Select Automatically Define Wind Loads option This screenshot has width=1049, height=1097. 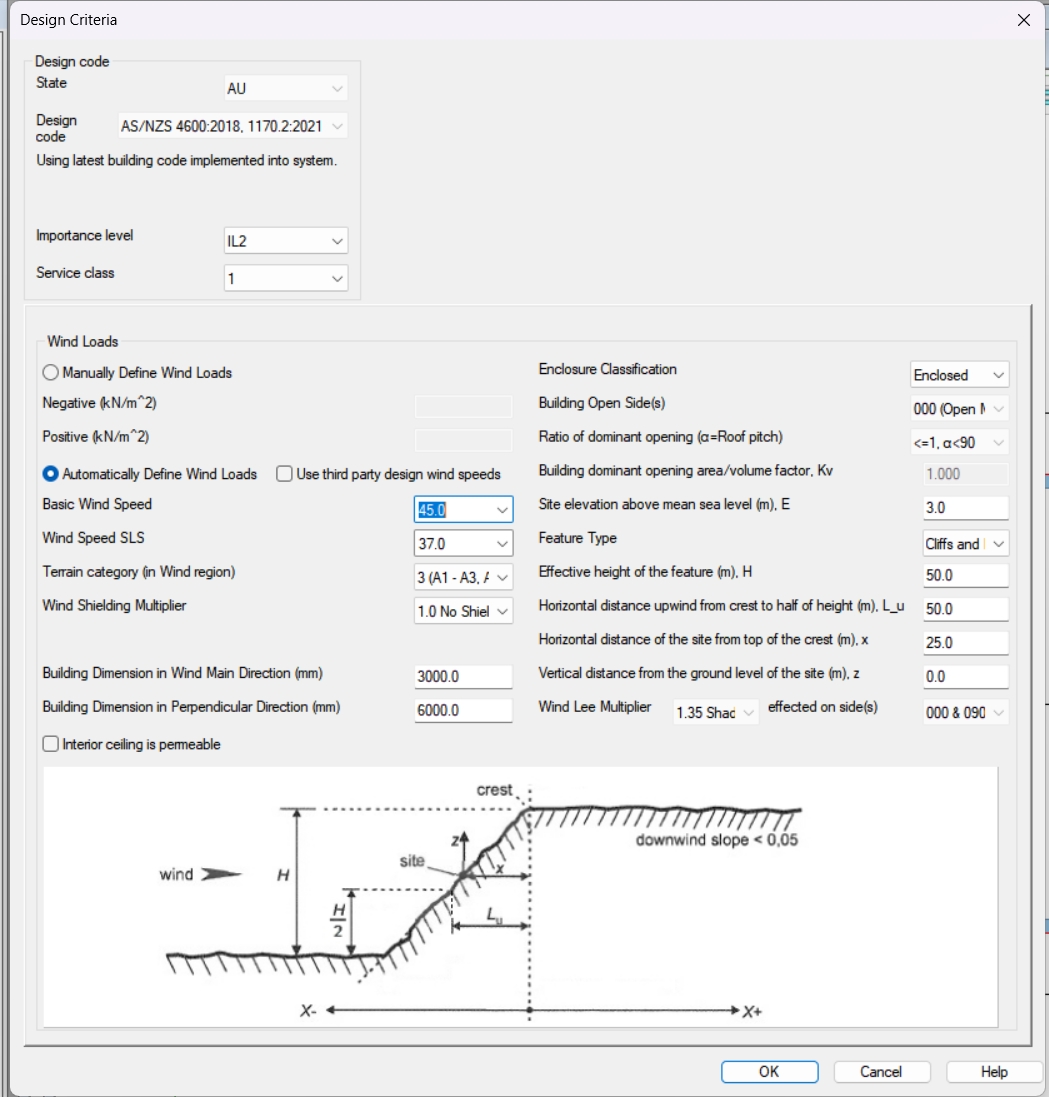(x=51, y=474)
